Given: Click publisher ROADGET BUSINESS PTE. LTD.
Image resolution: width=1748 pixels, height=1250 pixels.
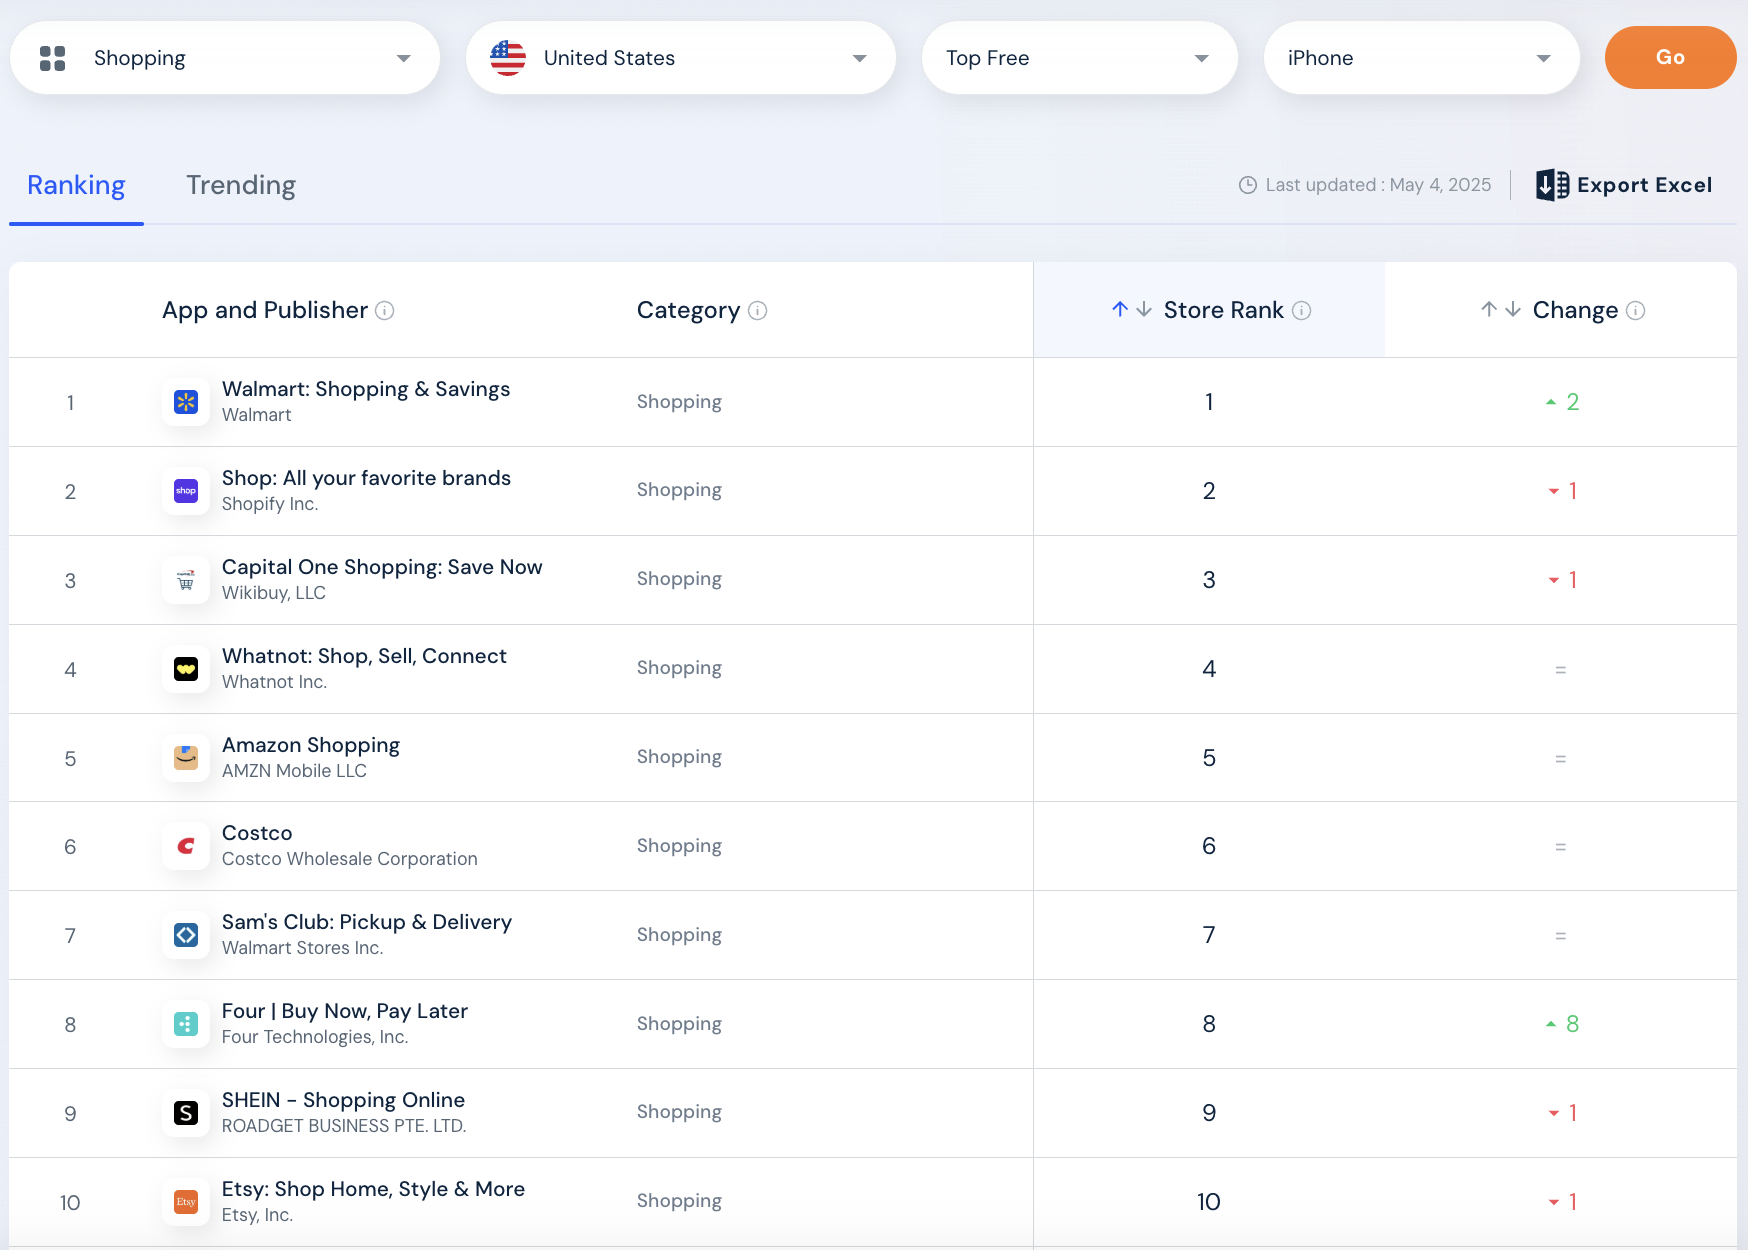Looking at the screenshot, I should 344,1126.
